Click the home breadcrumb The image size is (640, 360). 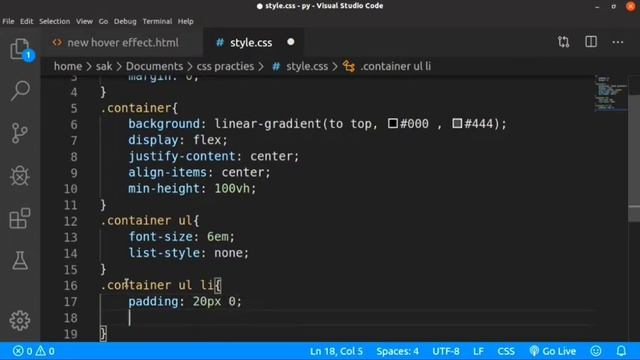[68, 66]
